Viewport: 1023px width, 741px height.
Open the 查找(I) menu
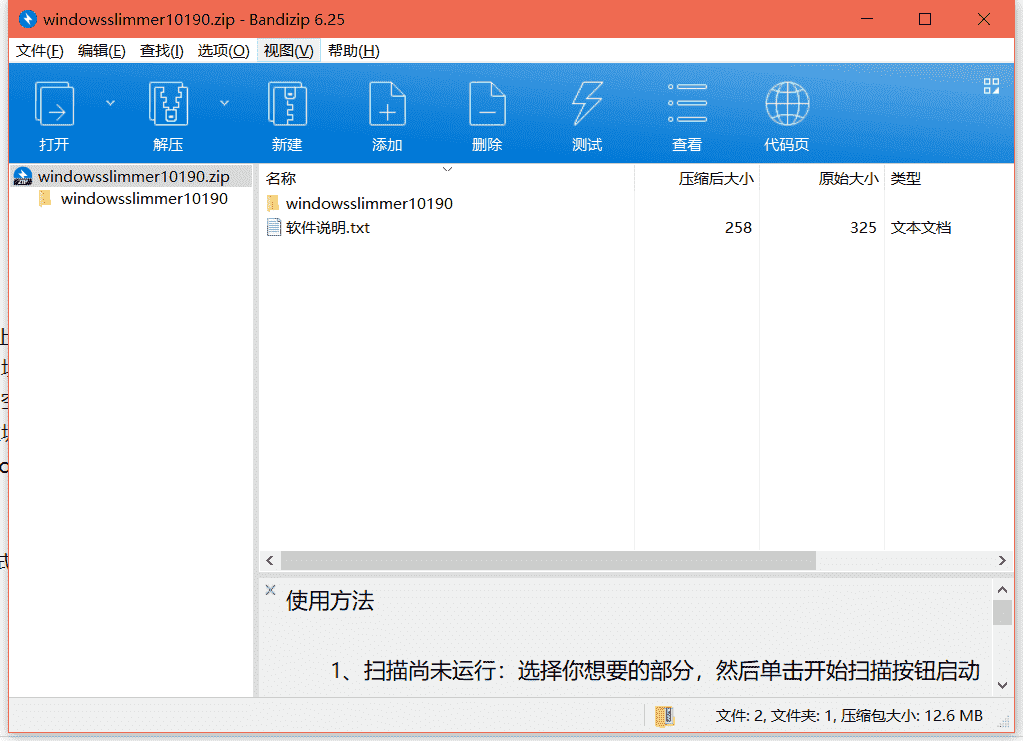click(x=161, y=51)
